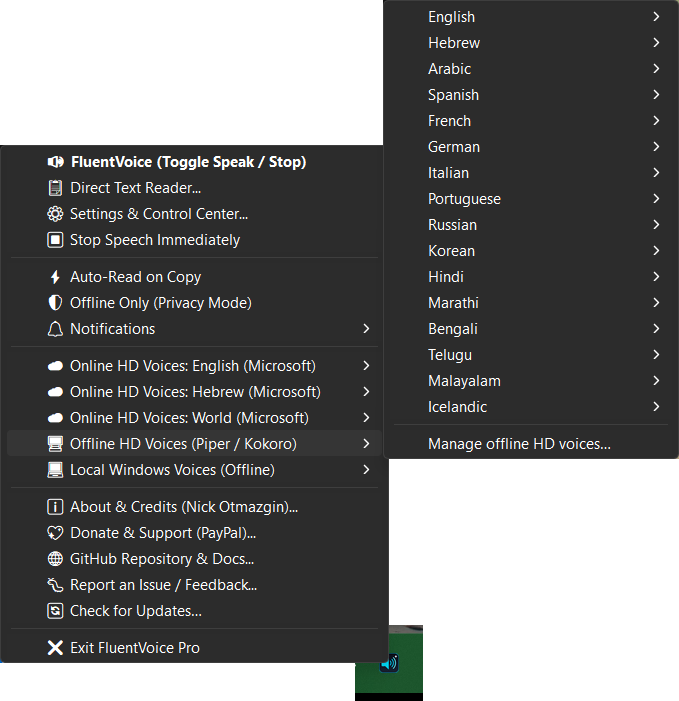Expand Online HD Voices: Hebrew arrow
This screenshot has height=701, width=679.
(366, 392)
